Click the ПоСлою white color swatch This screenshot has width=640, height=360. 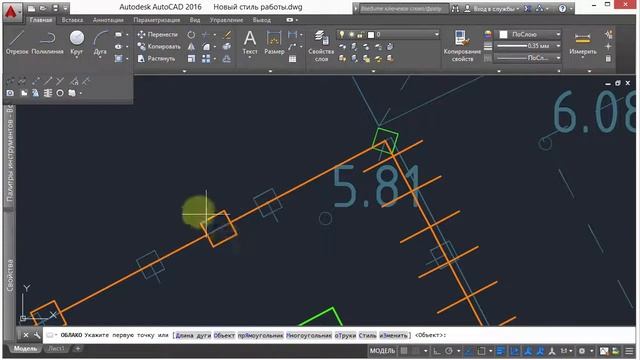[x=503, y=35]
